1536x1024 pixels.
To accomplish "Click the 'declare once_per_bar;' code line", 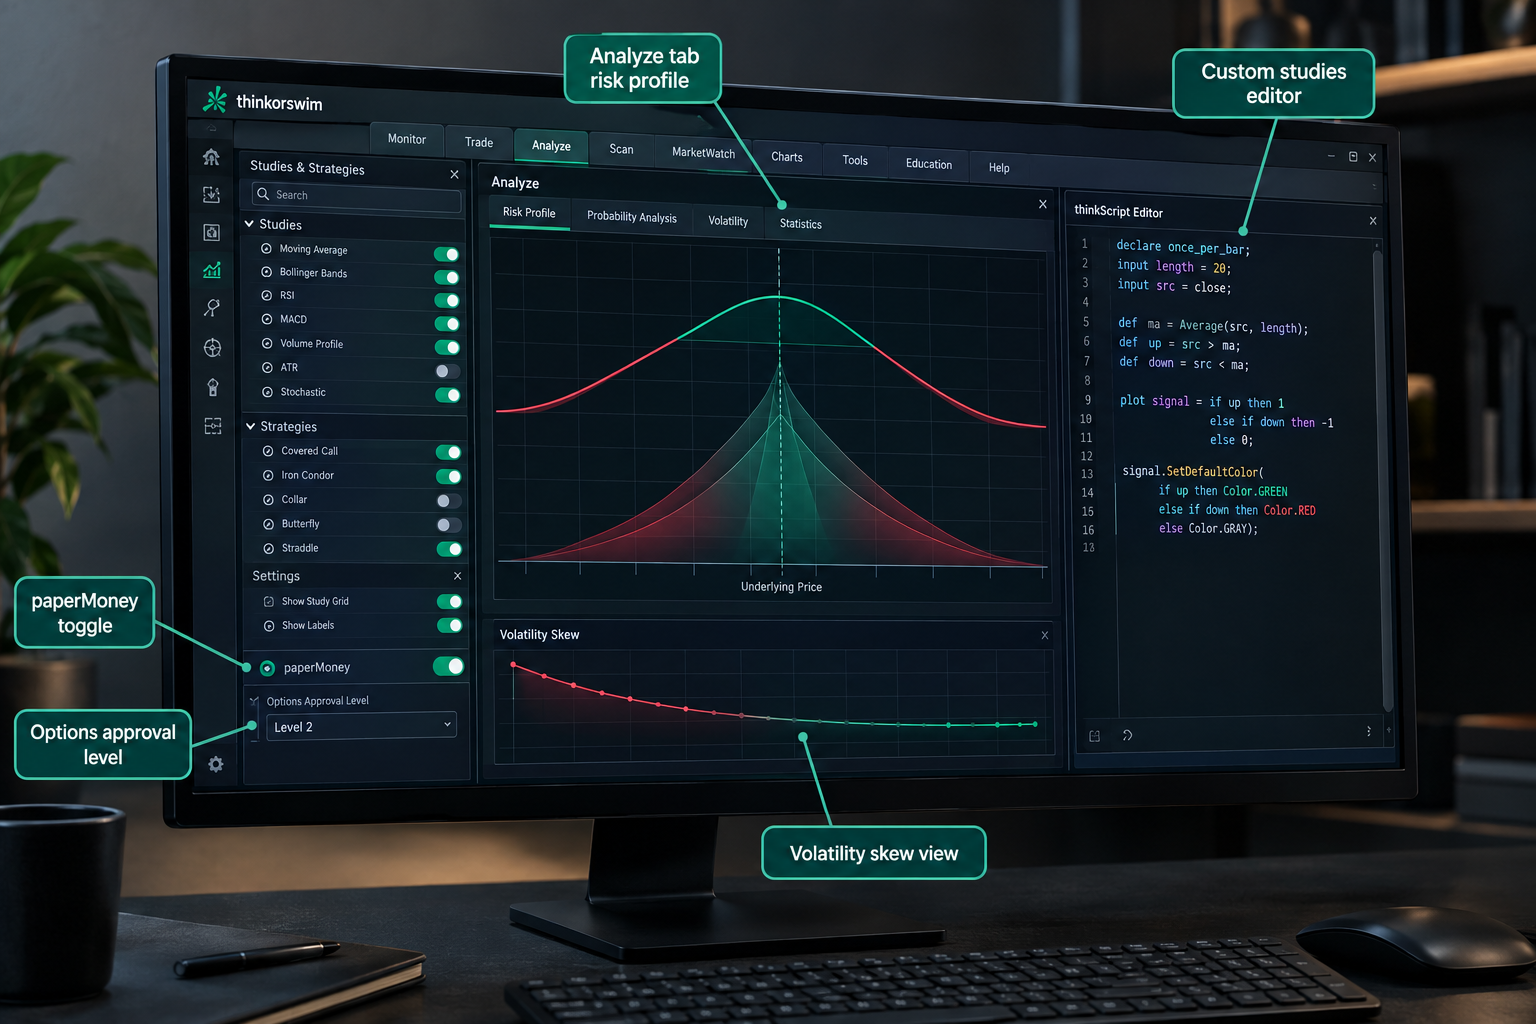I will [x=1183, y=247].
